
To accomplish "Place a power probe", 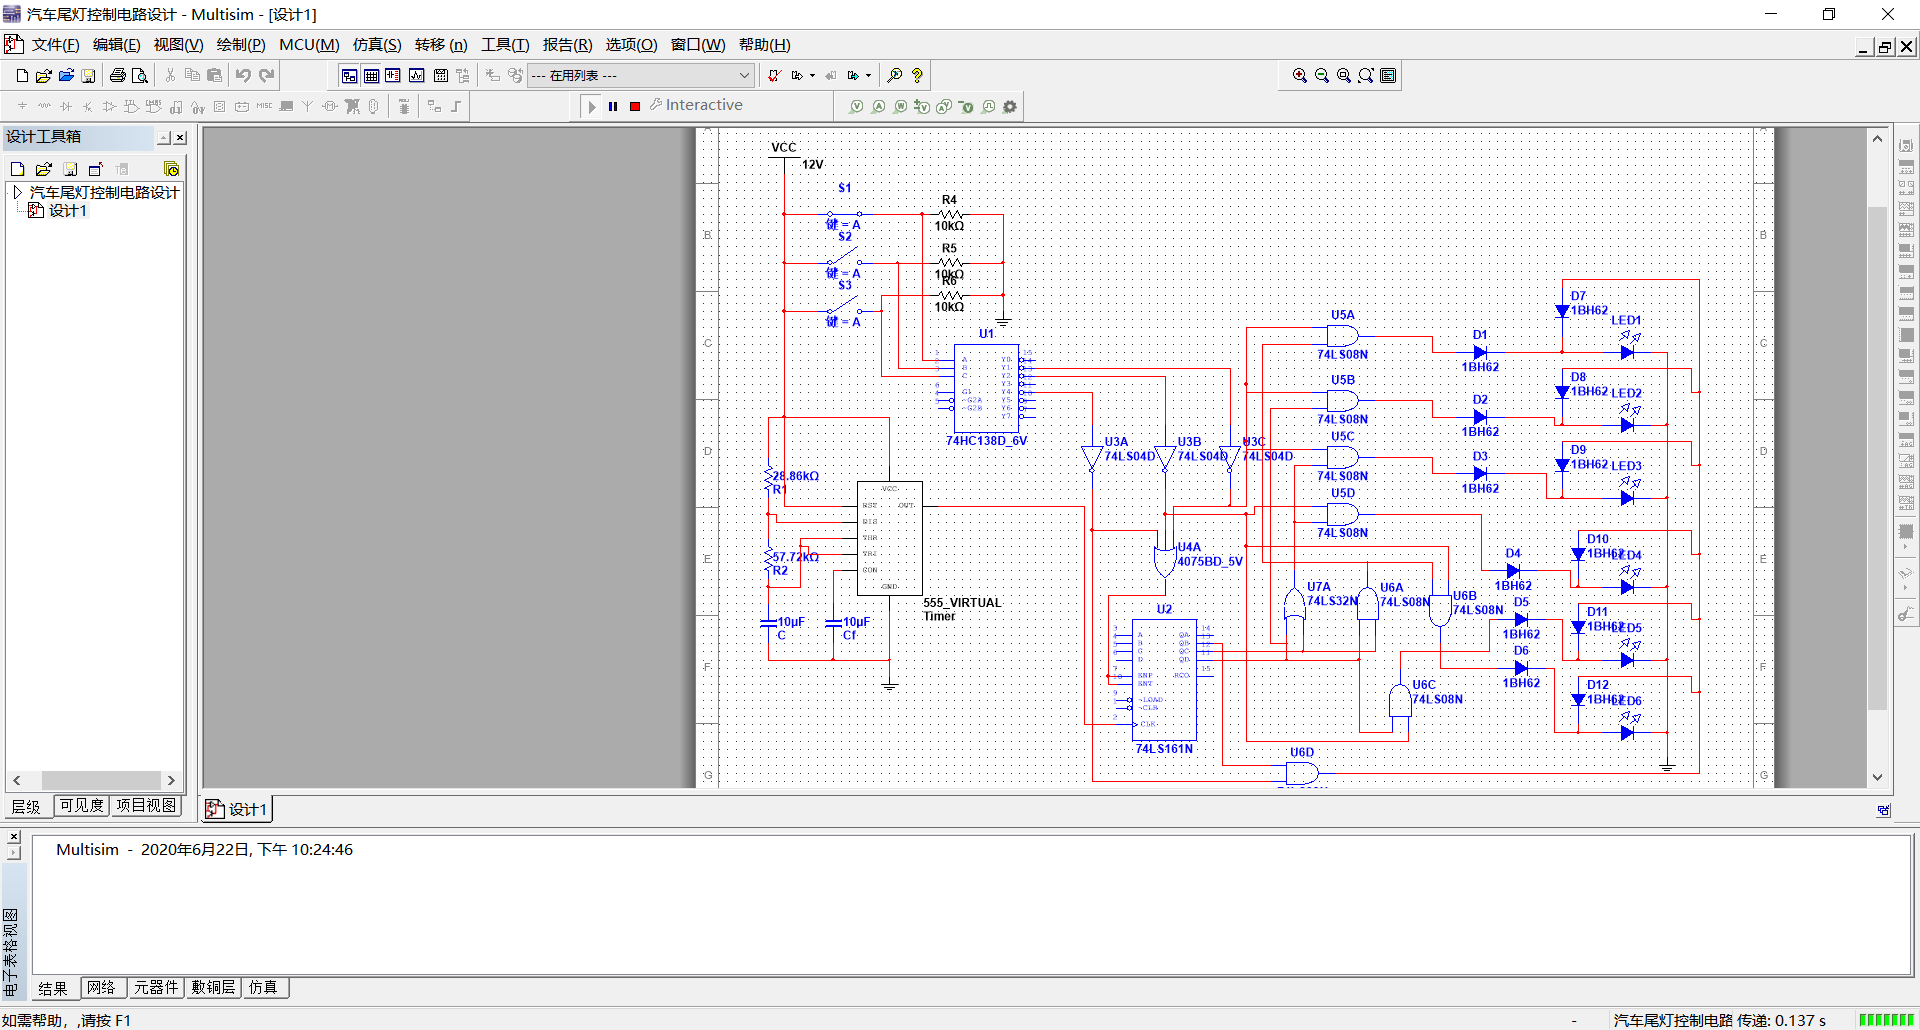I will pyautogui.click(x=900, y=106).
